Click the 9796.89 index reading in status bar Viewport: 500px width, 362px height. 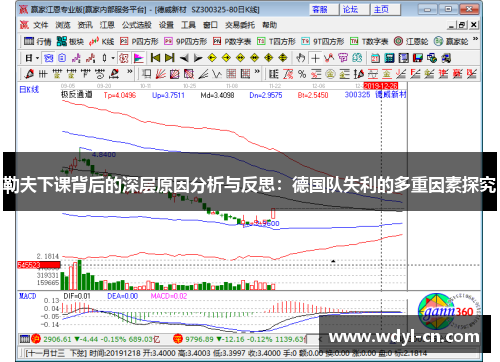(200, 339)
